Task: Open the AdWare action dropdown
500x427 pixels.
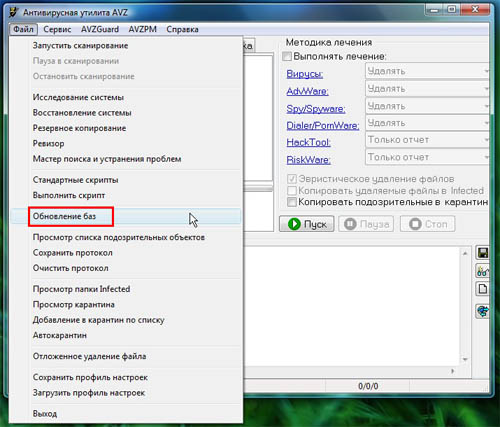Action: point(427,89)
